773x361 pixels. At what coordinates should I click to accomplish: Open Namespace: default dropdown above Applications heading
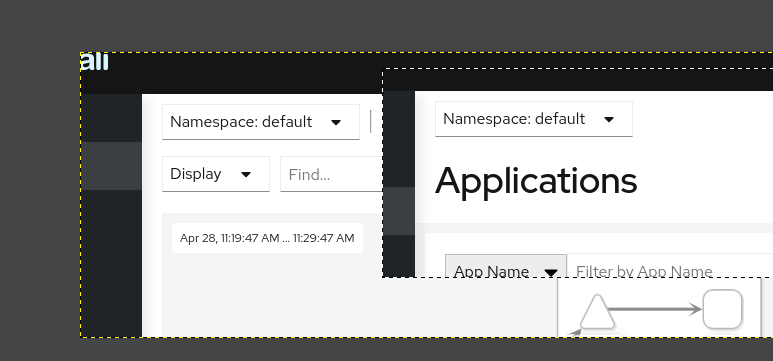coord(533,119)
